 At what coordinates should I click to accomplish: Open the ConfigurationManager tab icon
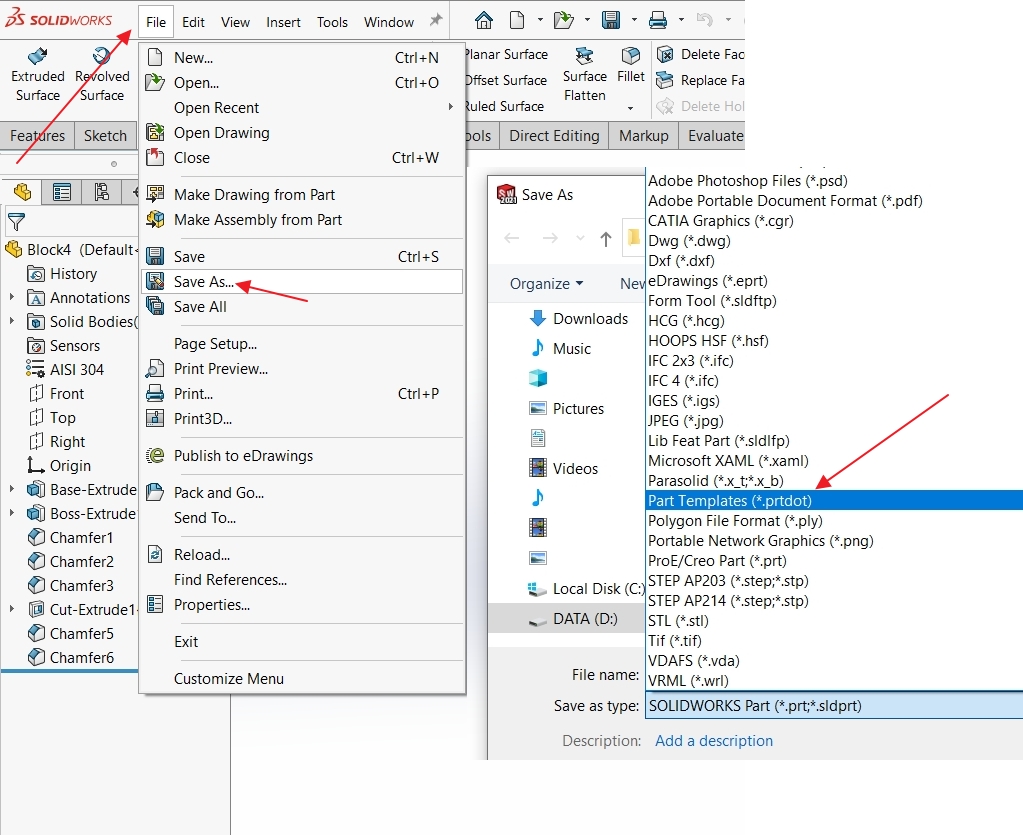pos(102,192)
